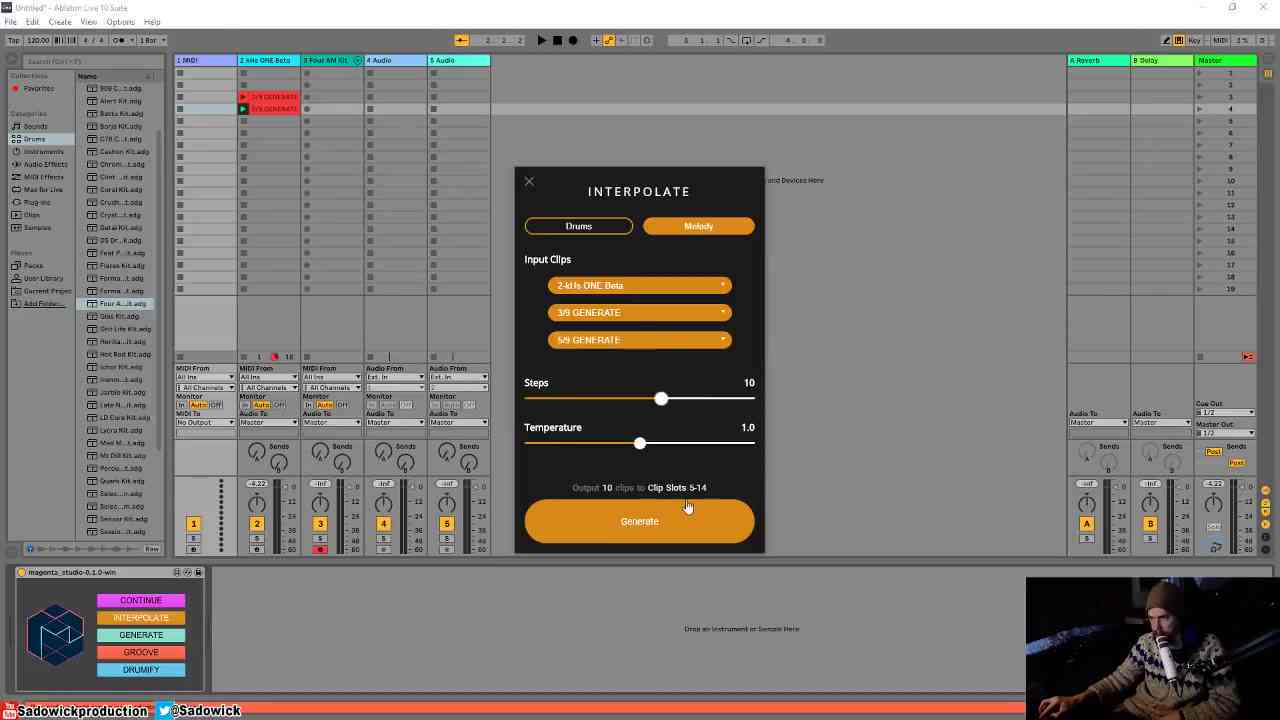
Task: Open the 1 Bar quantization dropdown
Action: [x=152, y=40]
